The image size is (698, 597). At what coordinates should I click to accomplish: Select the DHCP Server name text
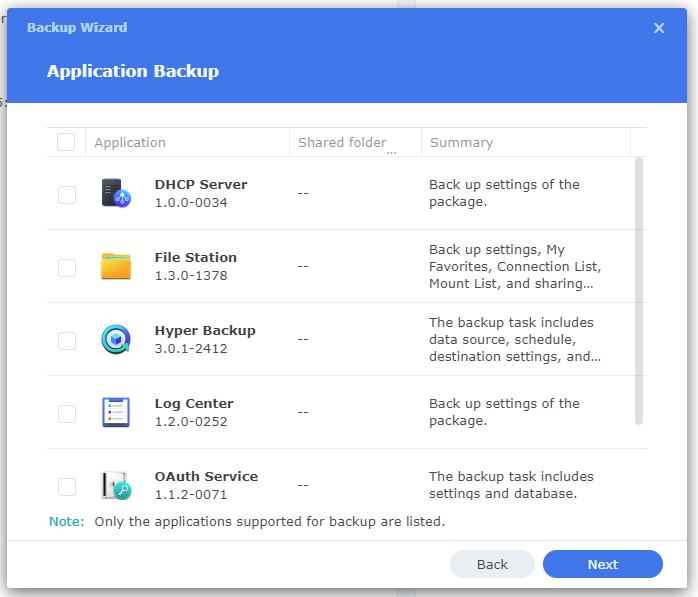tap(201, 184)
